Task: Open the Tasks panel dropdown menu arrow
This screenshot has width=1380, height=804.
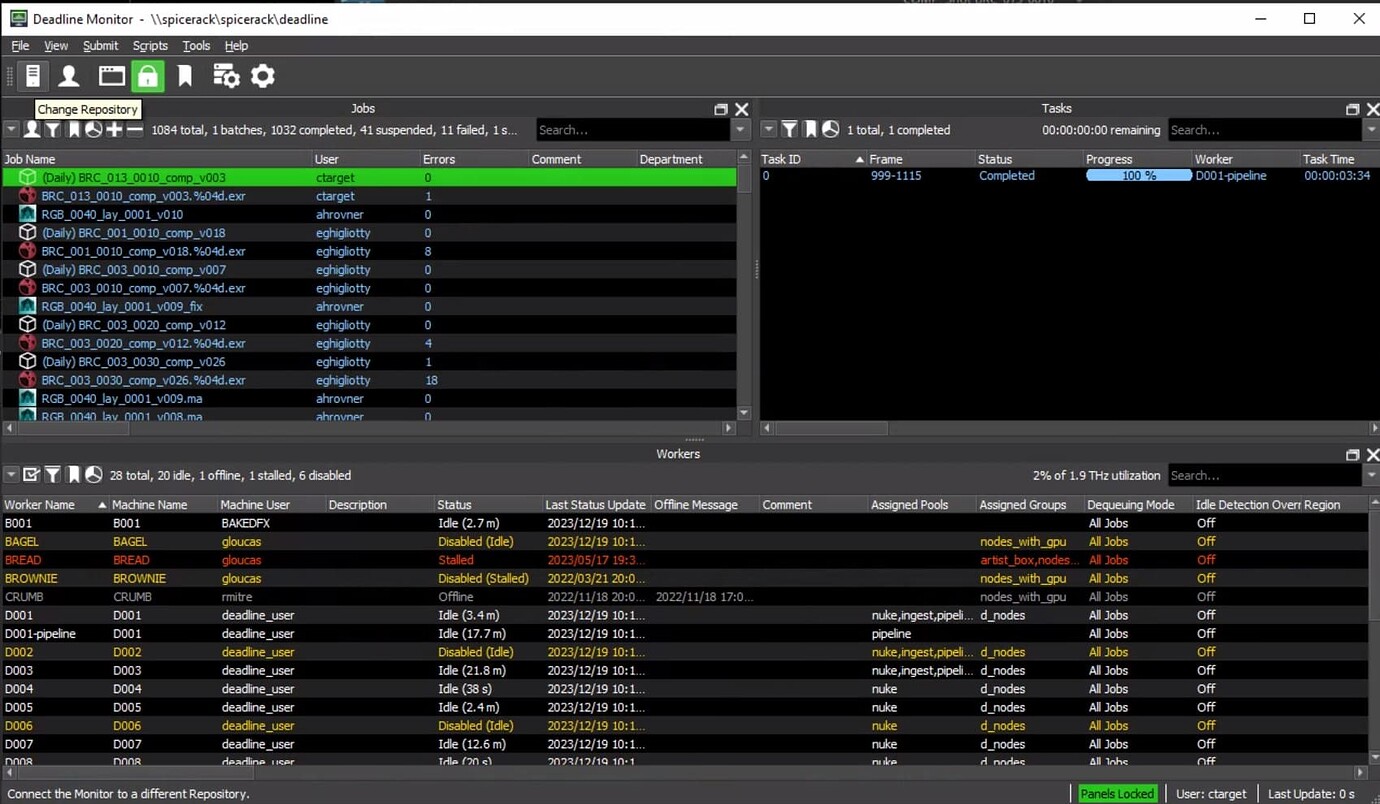Action: (x=769, y=130)
